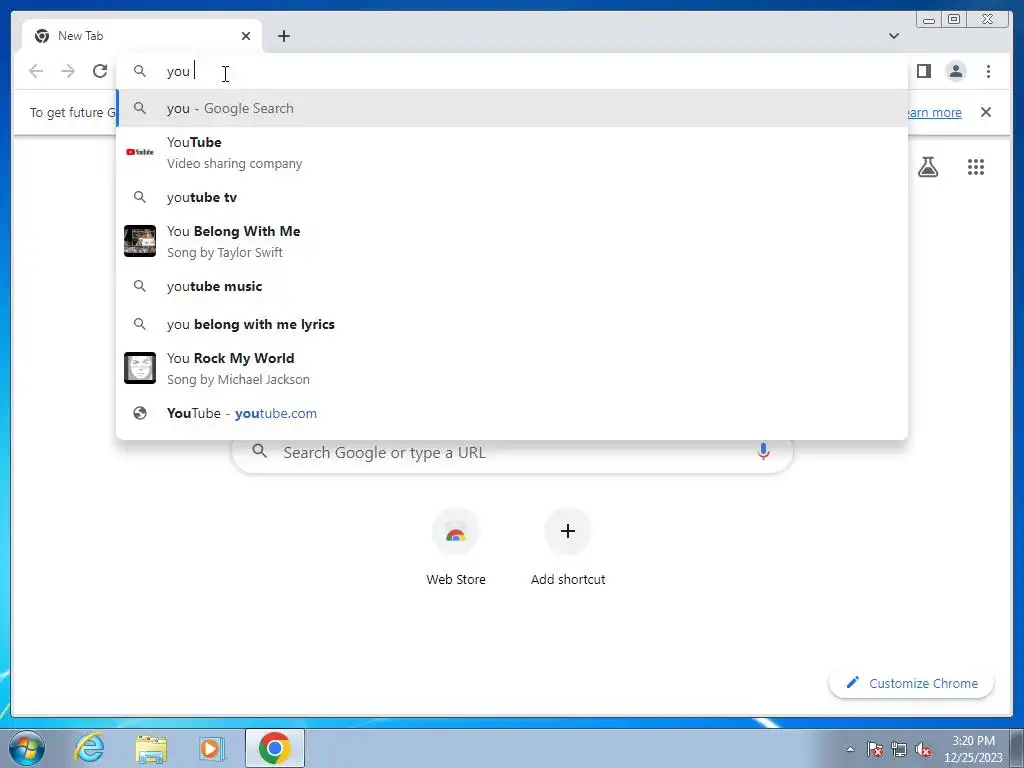
Task: Focus the 'Search Google or type a URL' box
Action: 512,452
